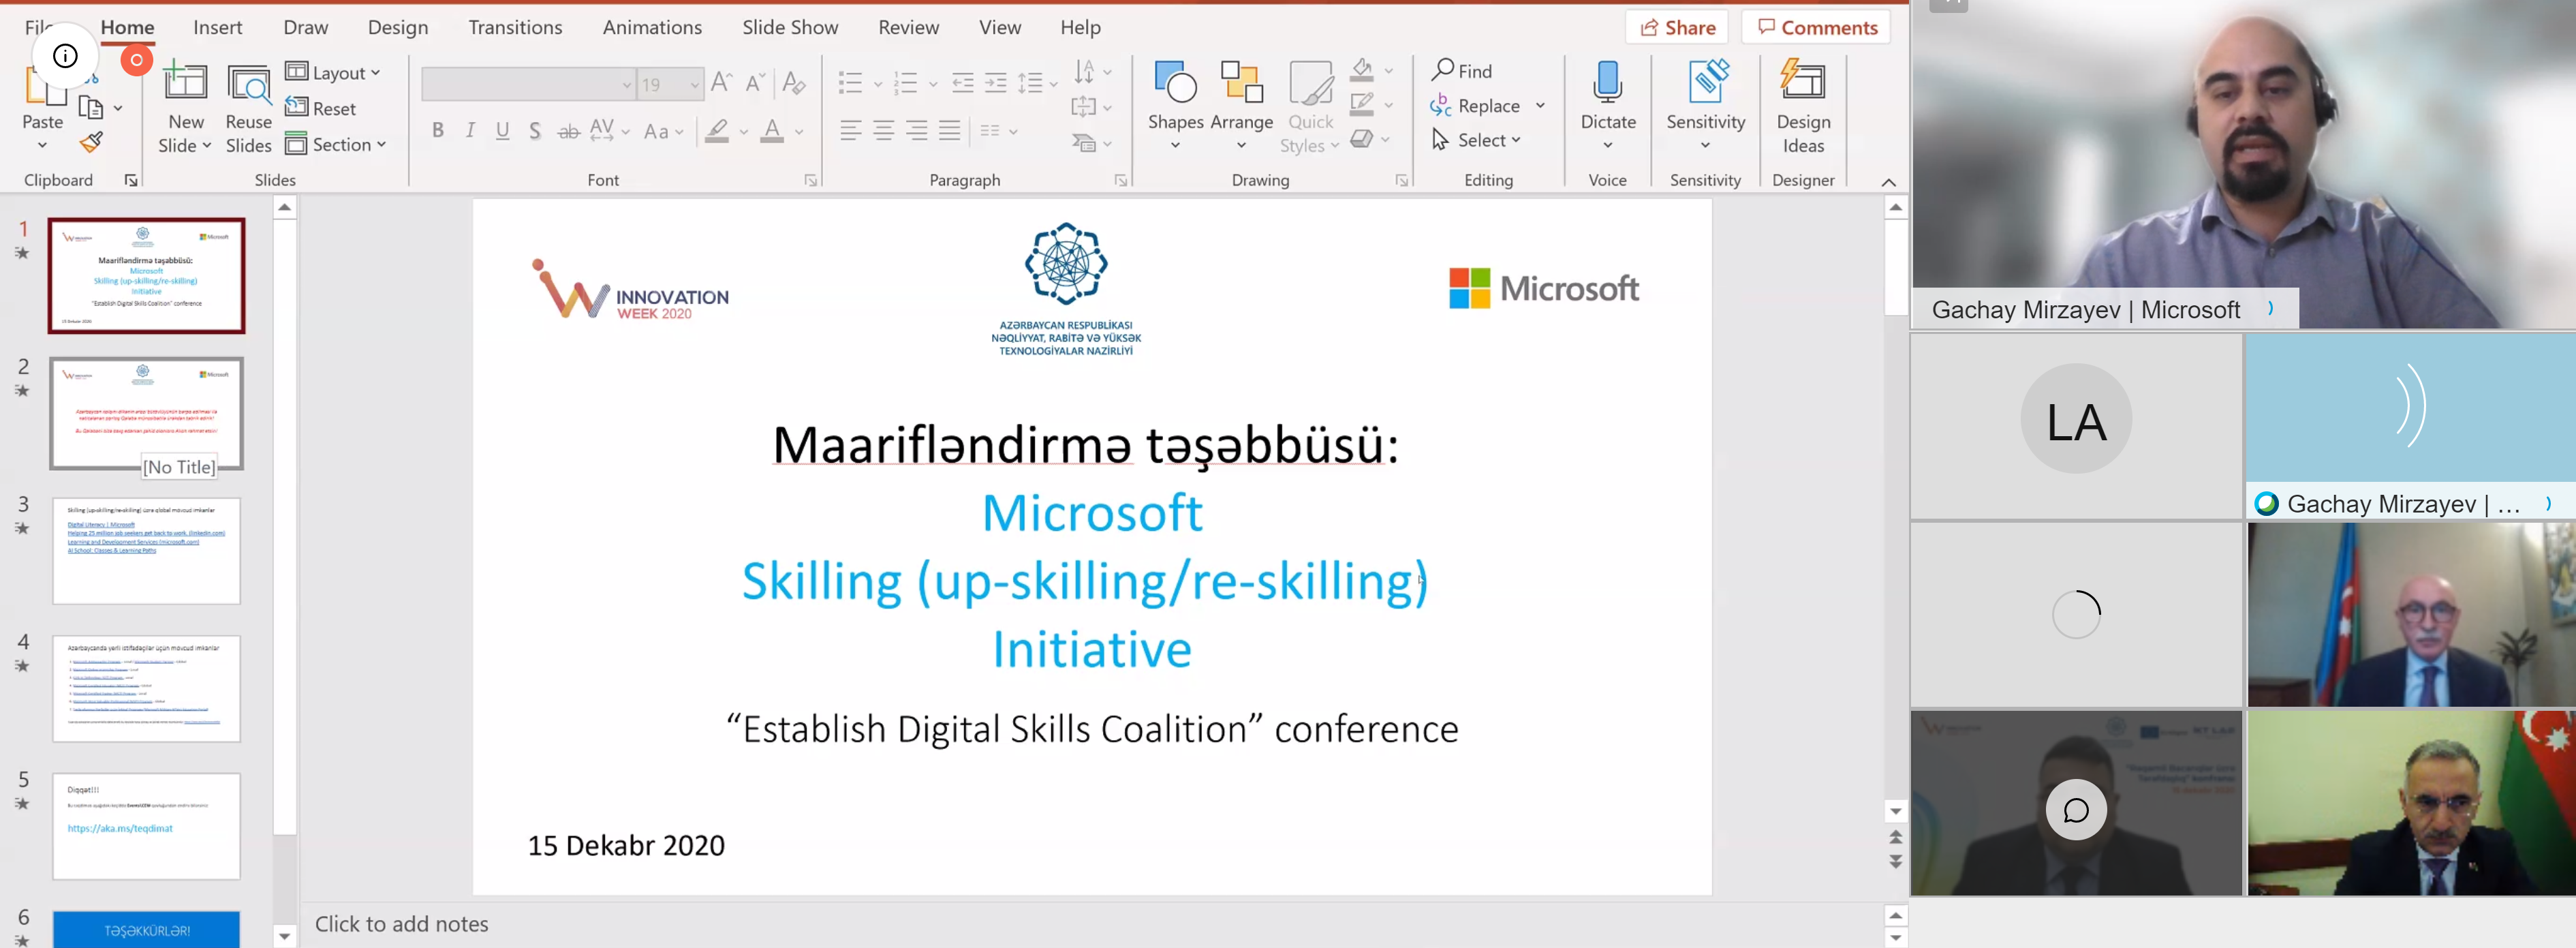Select slide 3 thumbnail
The image size is (2576, 948).
pyautogui.click(x=147, y=551)
